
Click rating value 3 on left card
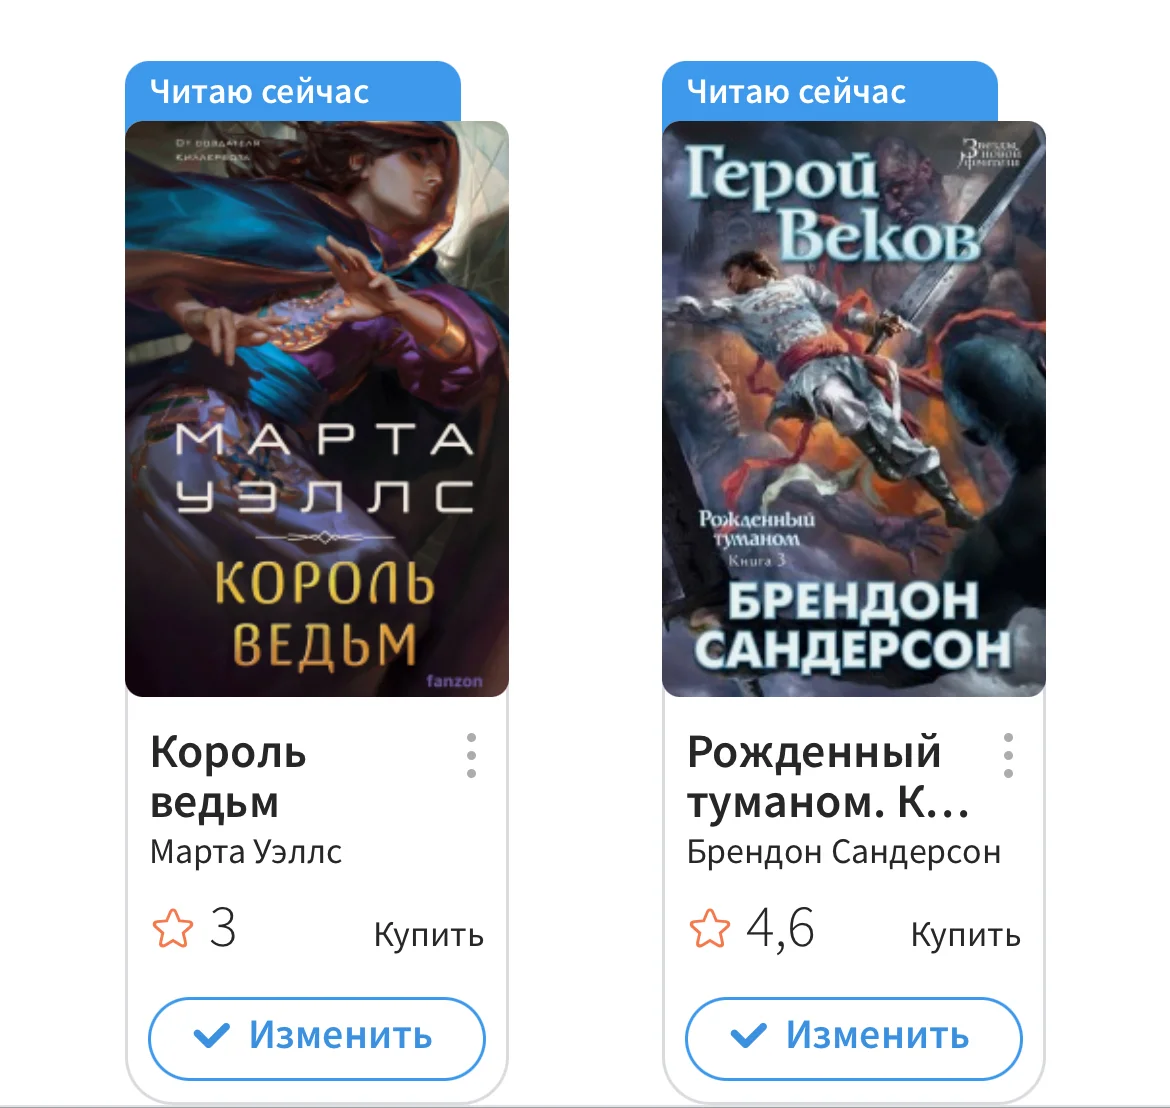point(223,928)
